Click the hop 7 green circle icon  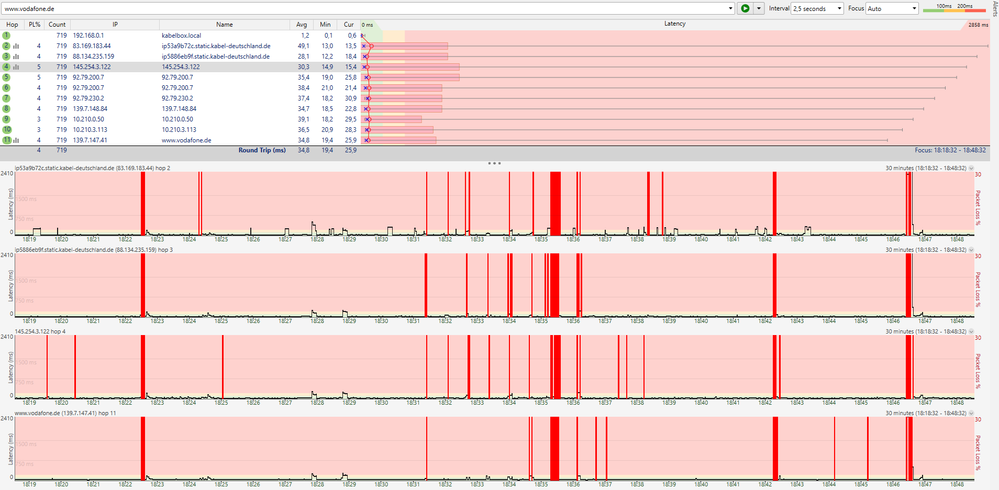6,98
